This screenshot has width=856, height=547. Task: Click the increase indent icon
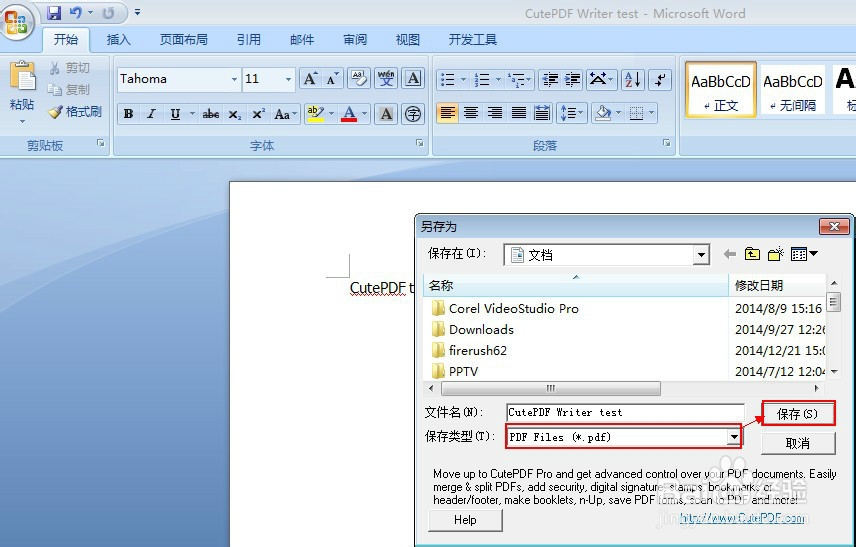572,80
